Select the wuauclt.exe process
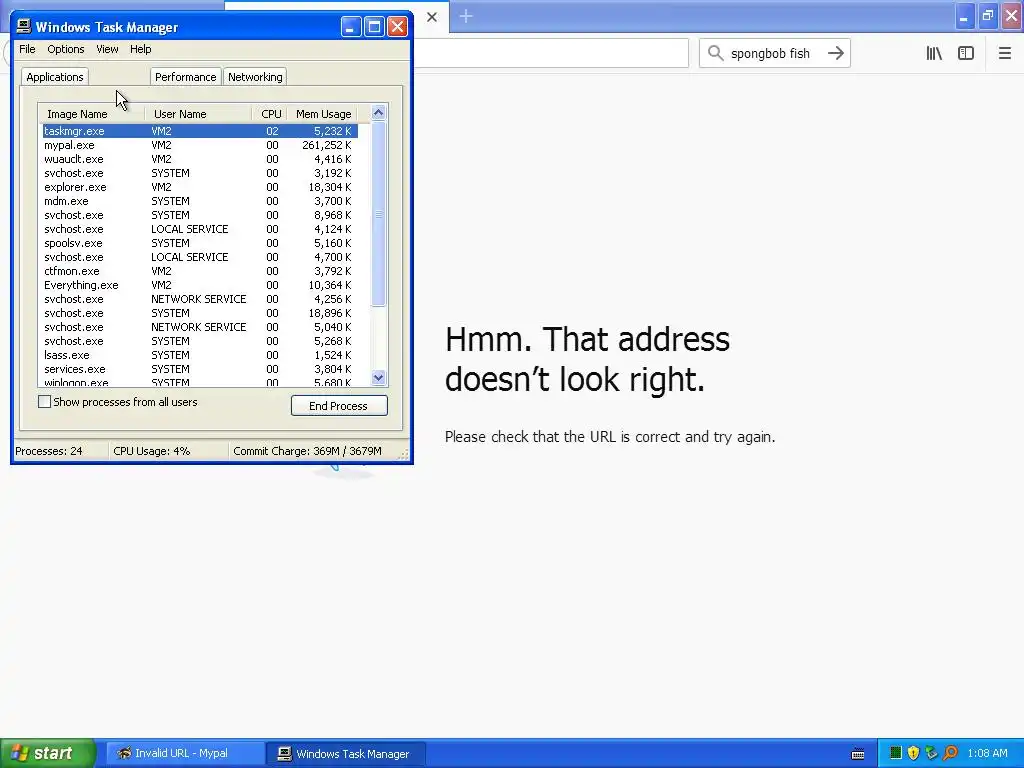Screen dimensions: 1024x768 [200, 159]
